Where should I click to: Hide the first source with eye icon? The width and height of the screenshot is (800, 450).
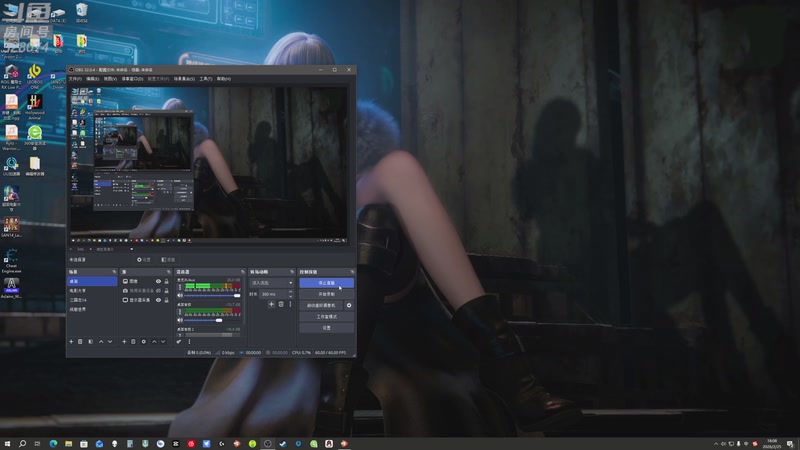[x=158, y=281]
